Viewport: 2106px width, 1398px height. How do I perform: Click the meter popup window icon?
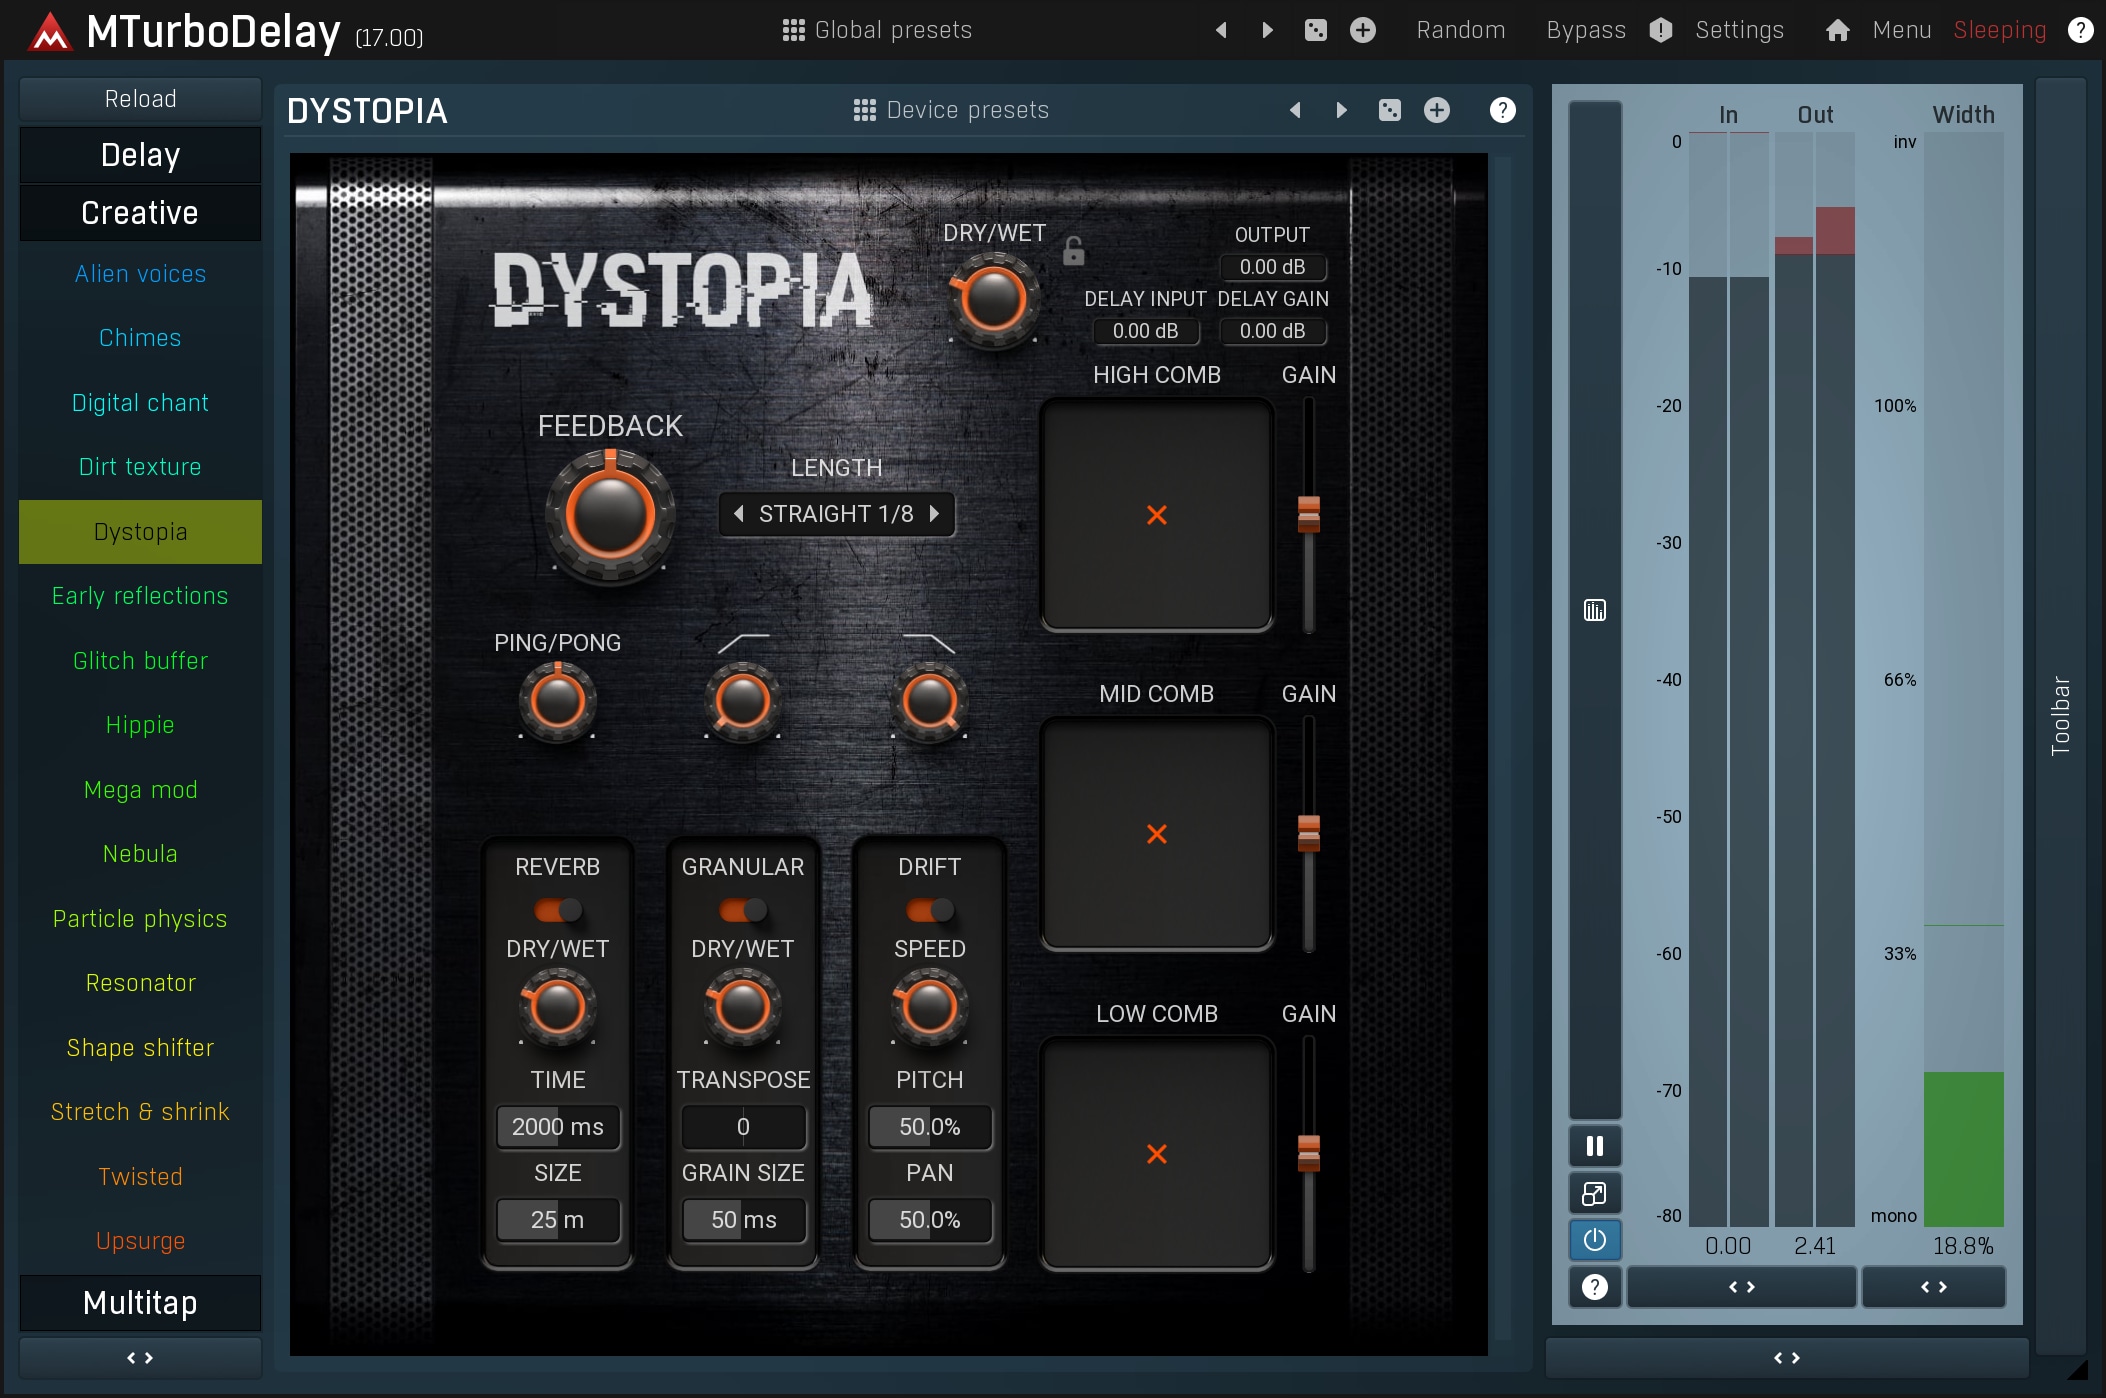pos(1595,1193)
